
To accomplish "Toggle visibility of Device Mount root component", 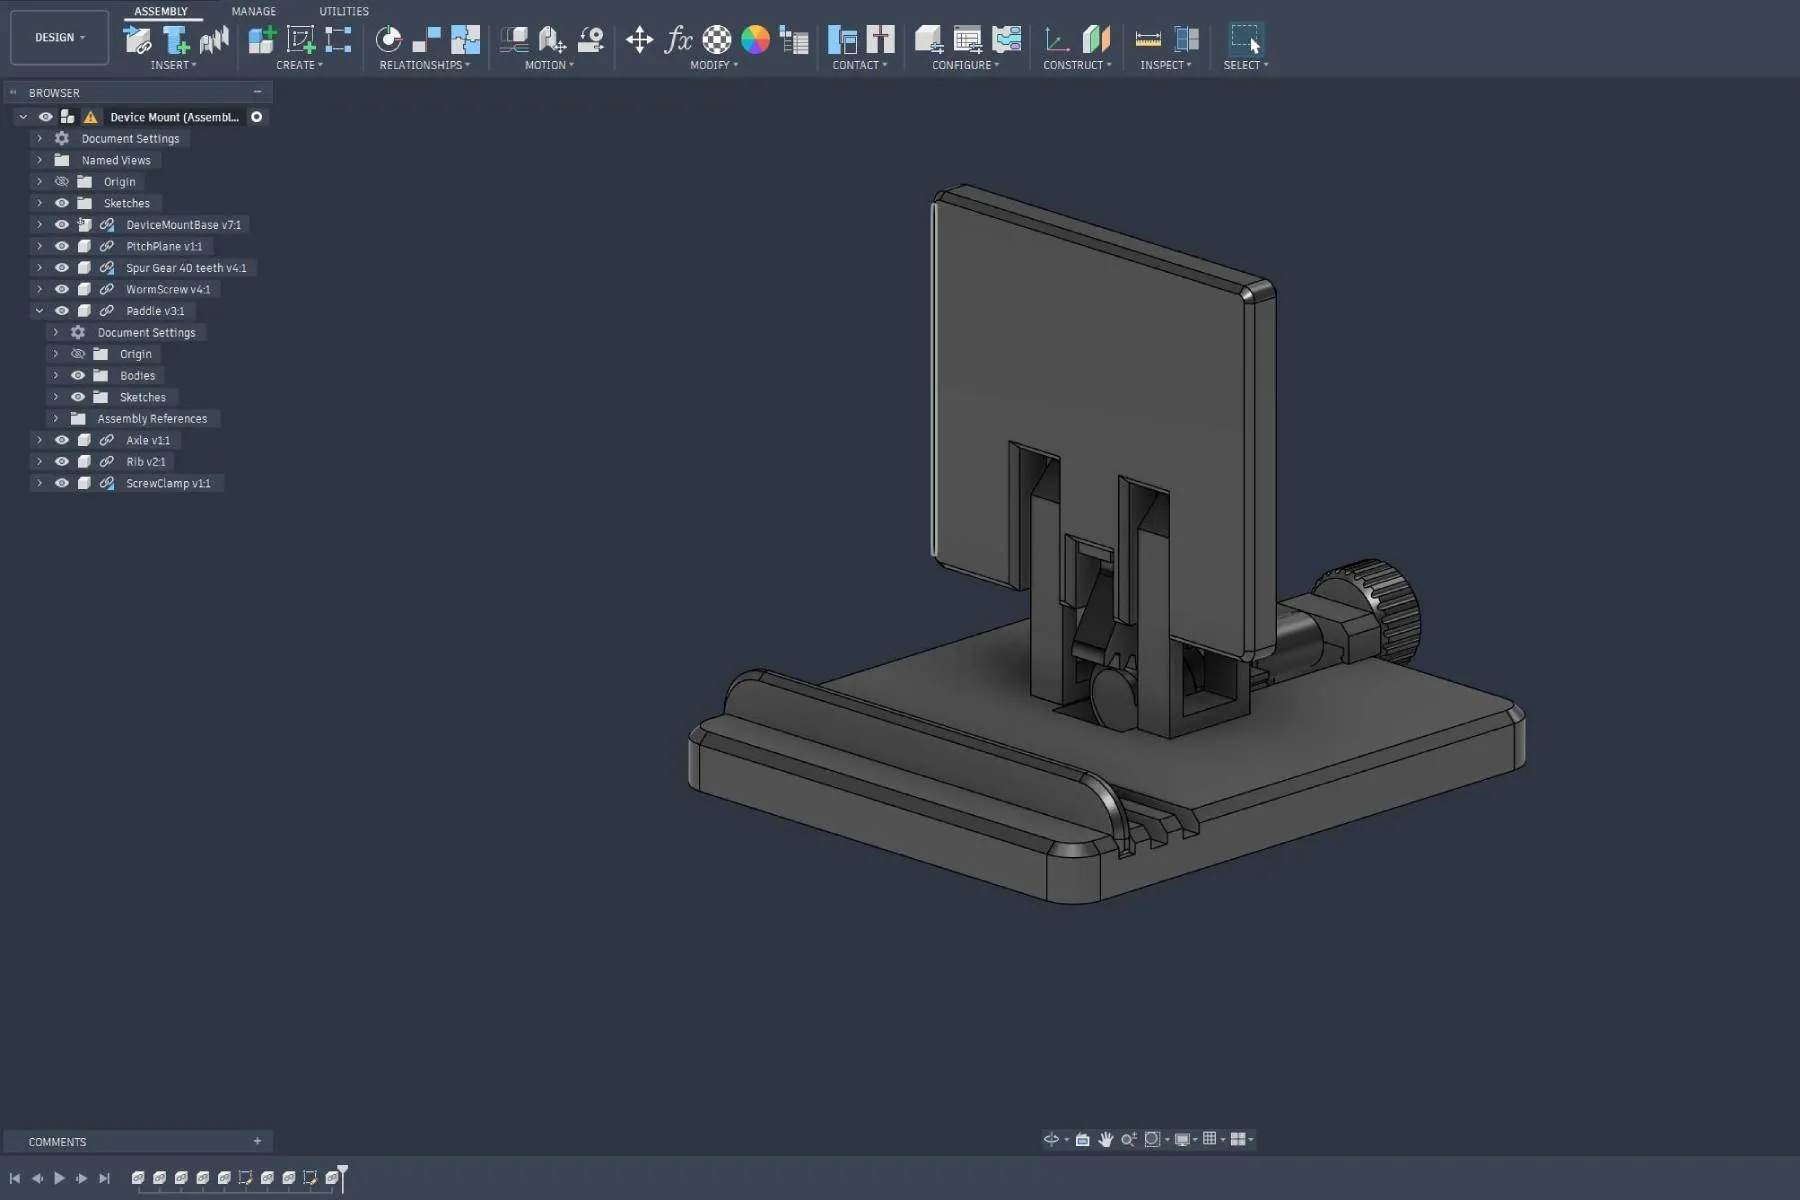I will [x=46, y=117].
